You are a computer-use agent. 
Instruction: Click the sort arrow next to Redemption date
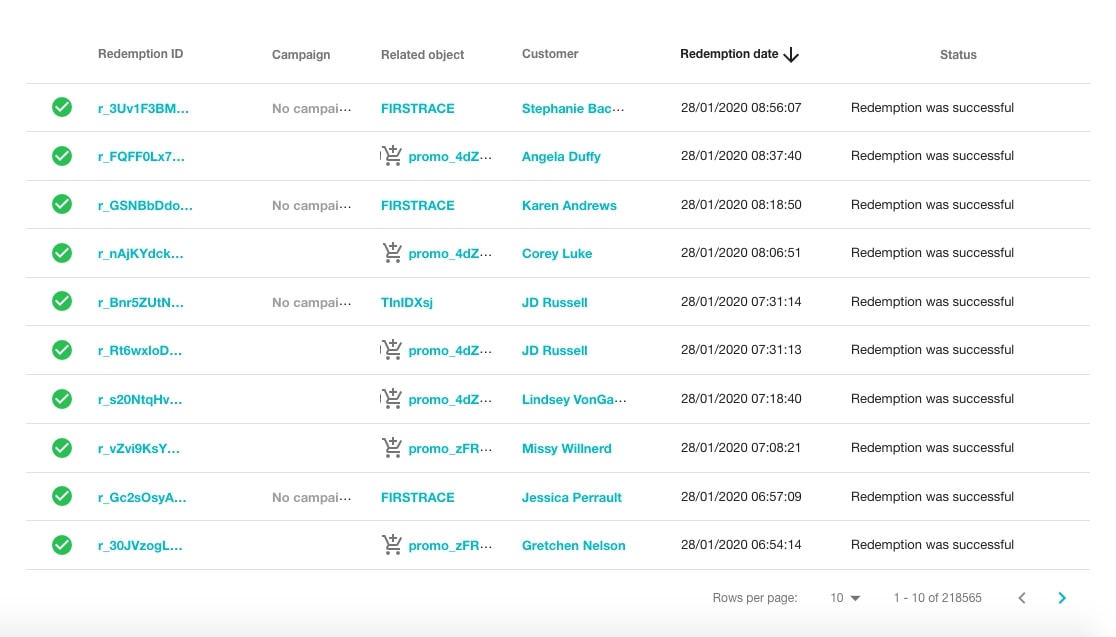tap(791, 55)
